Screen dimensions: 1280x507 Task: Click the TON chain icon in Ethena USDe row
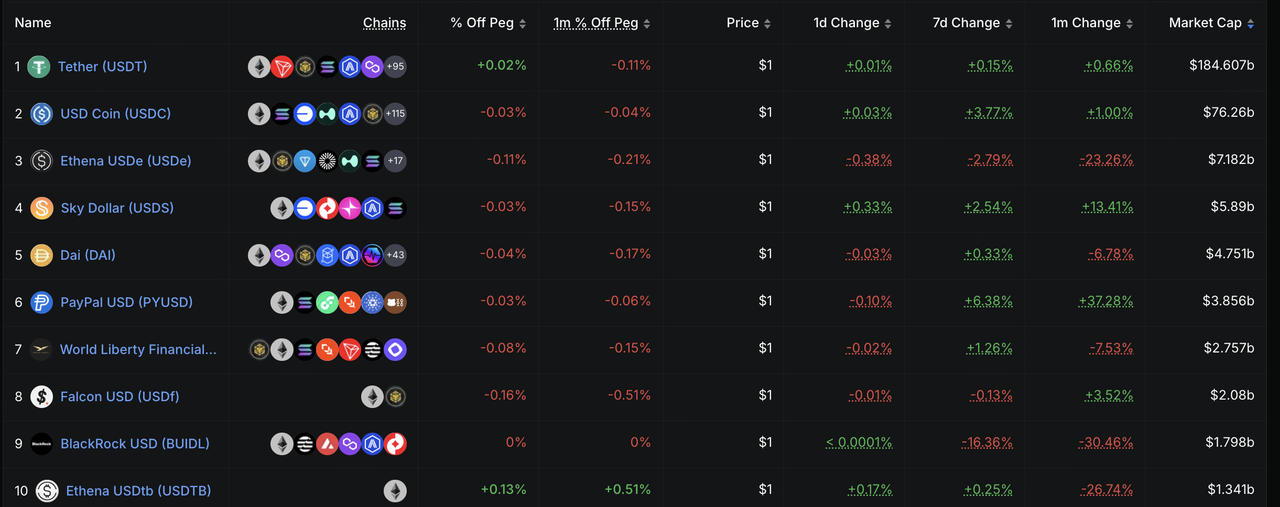(305, 161)
